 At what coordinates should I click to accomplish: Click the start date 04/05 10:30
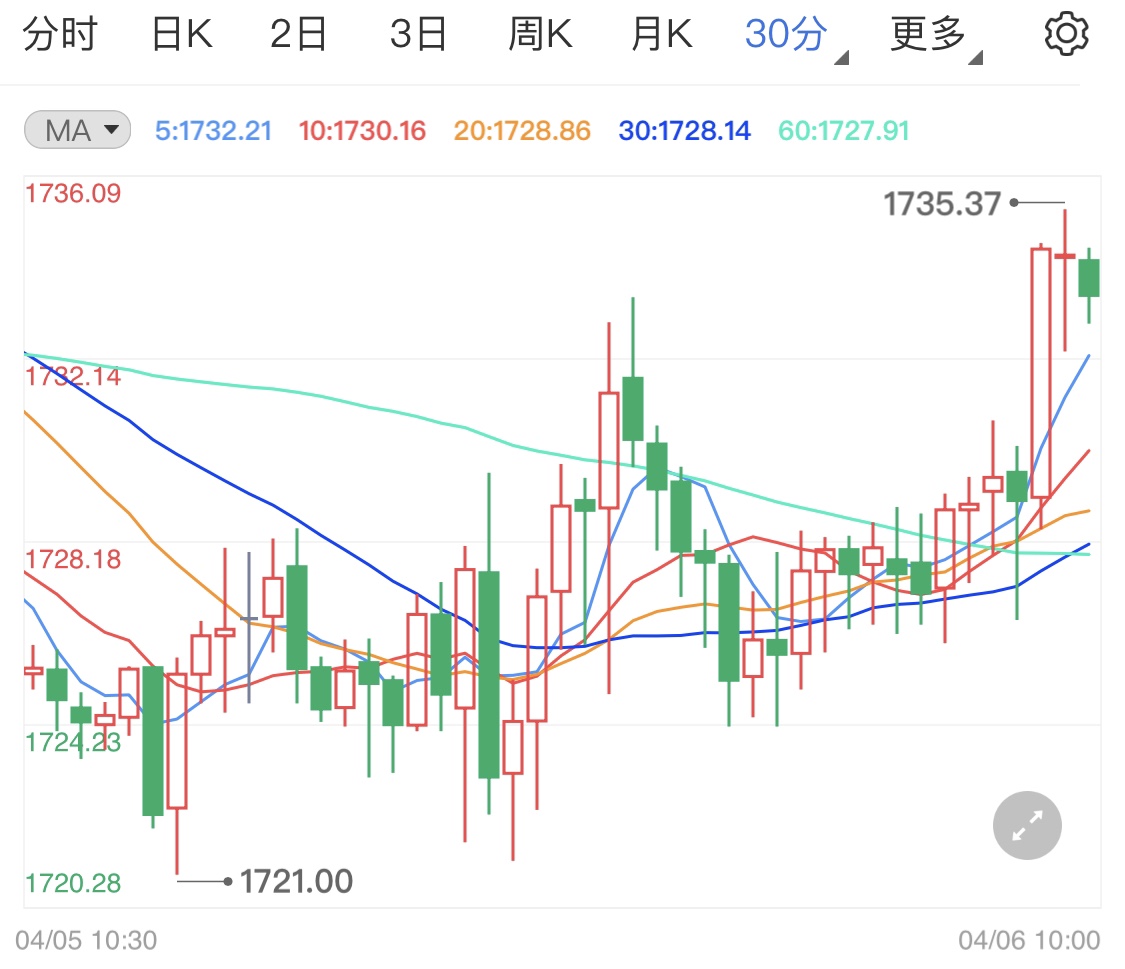tap(86, 940)
